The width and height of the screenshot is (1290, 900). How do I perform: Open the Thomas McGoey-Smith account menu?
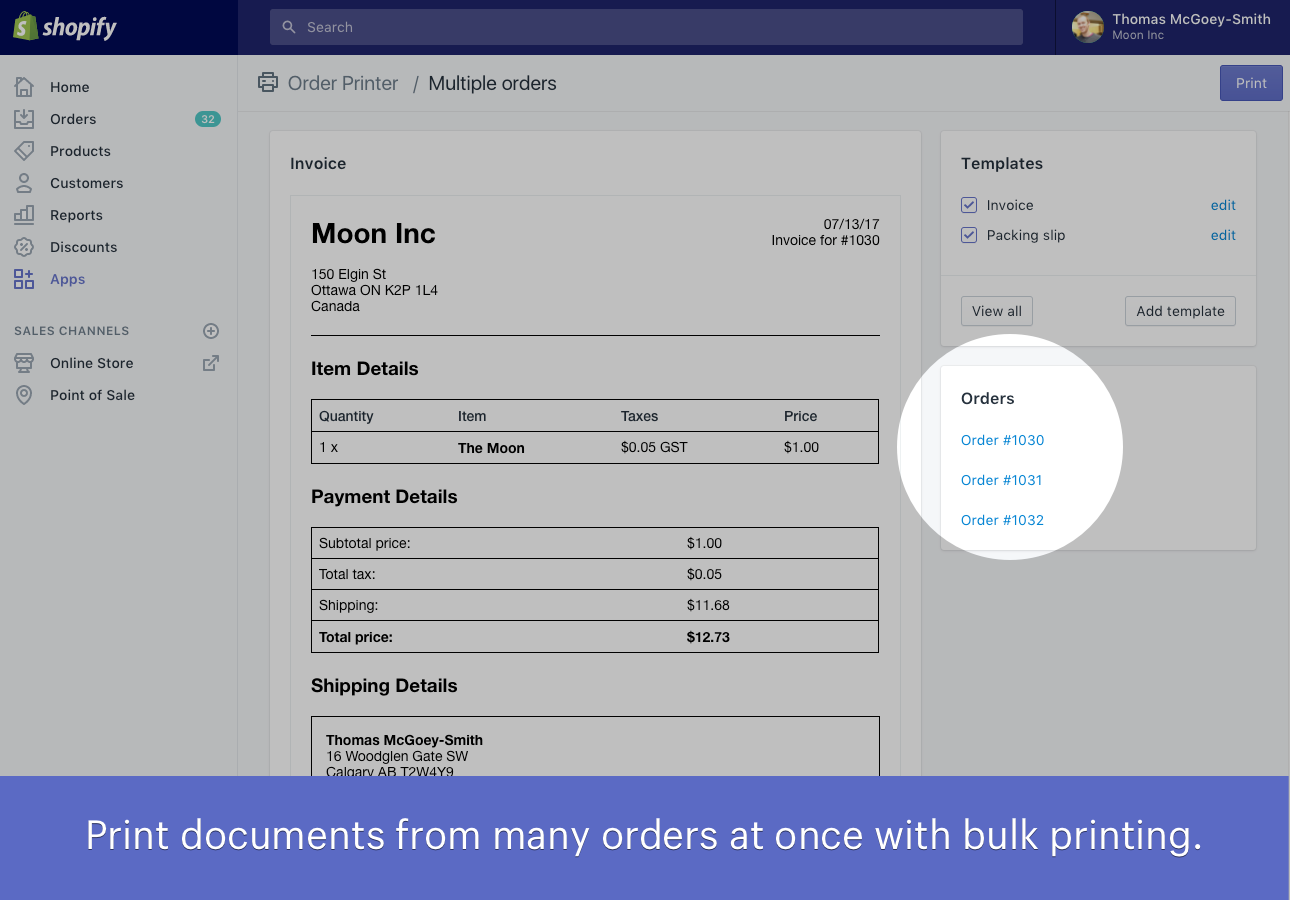[x=1172, y=27]
